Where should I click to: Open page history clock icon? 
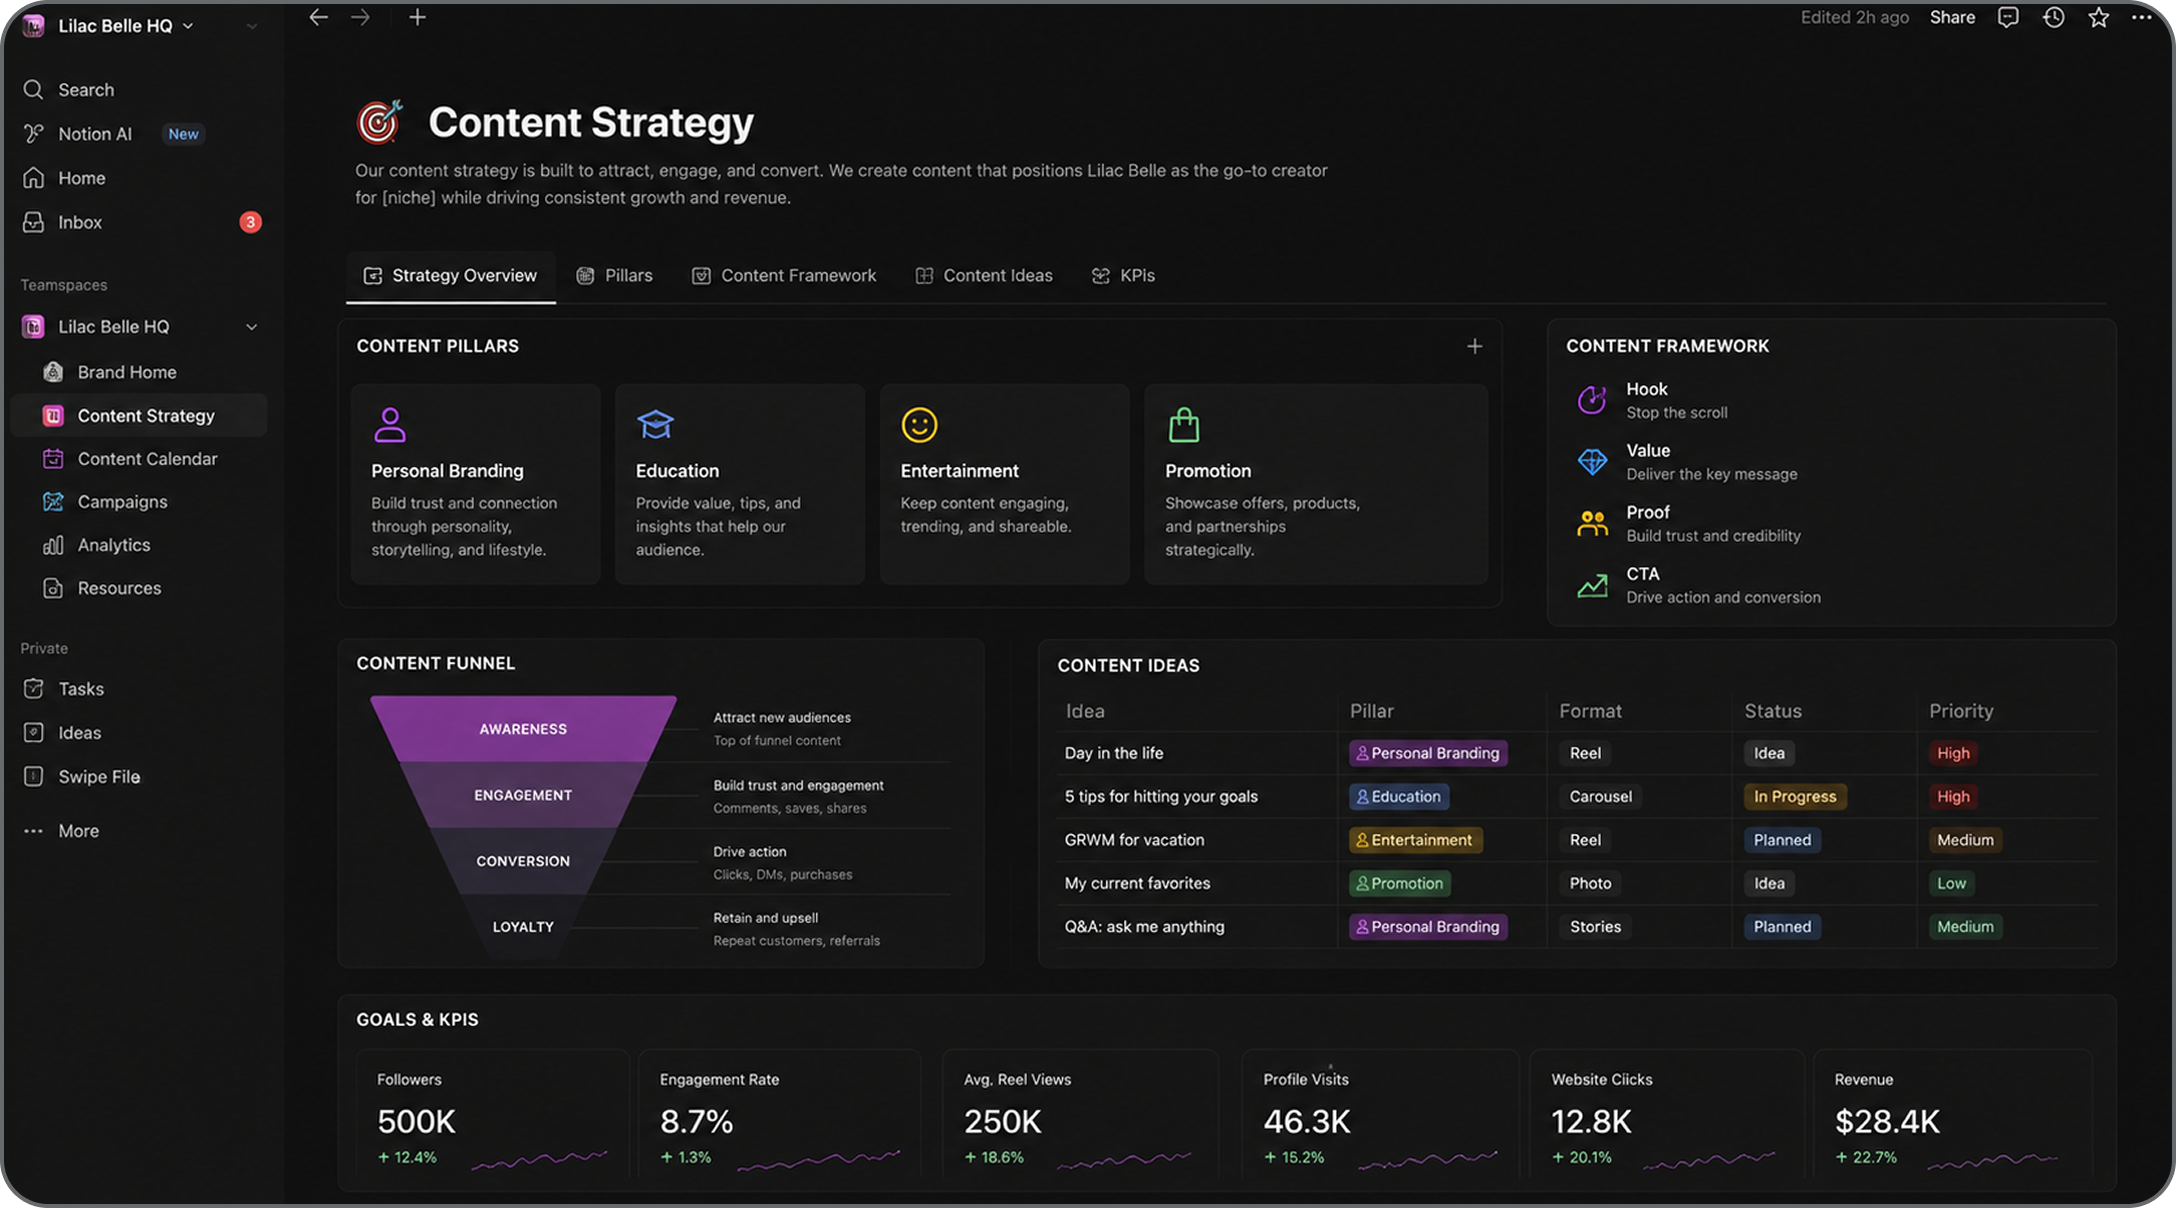click(x=2053, y=17)
